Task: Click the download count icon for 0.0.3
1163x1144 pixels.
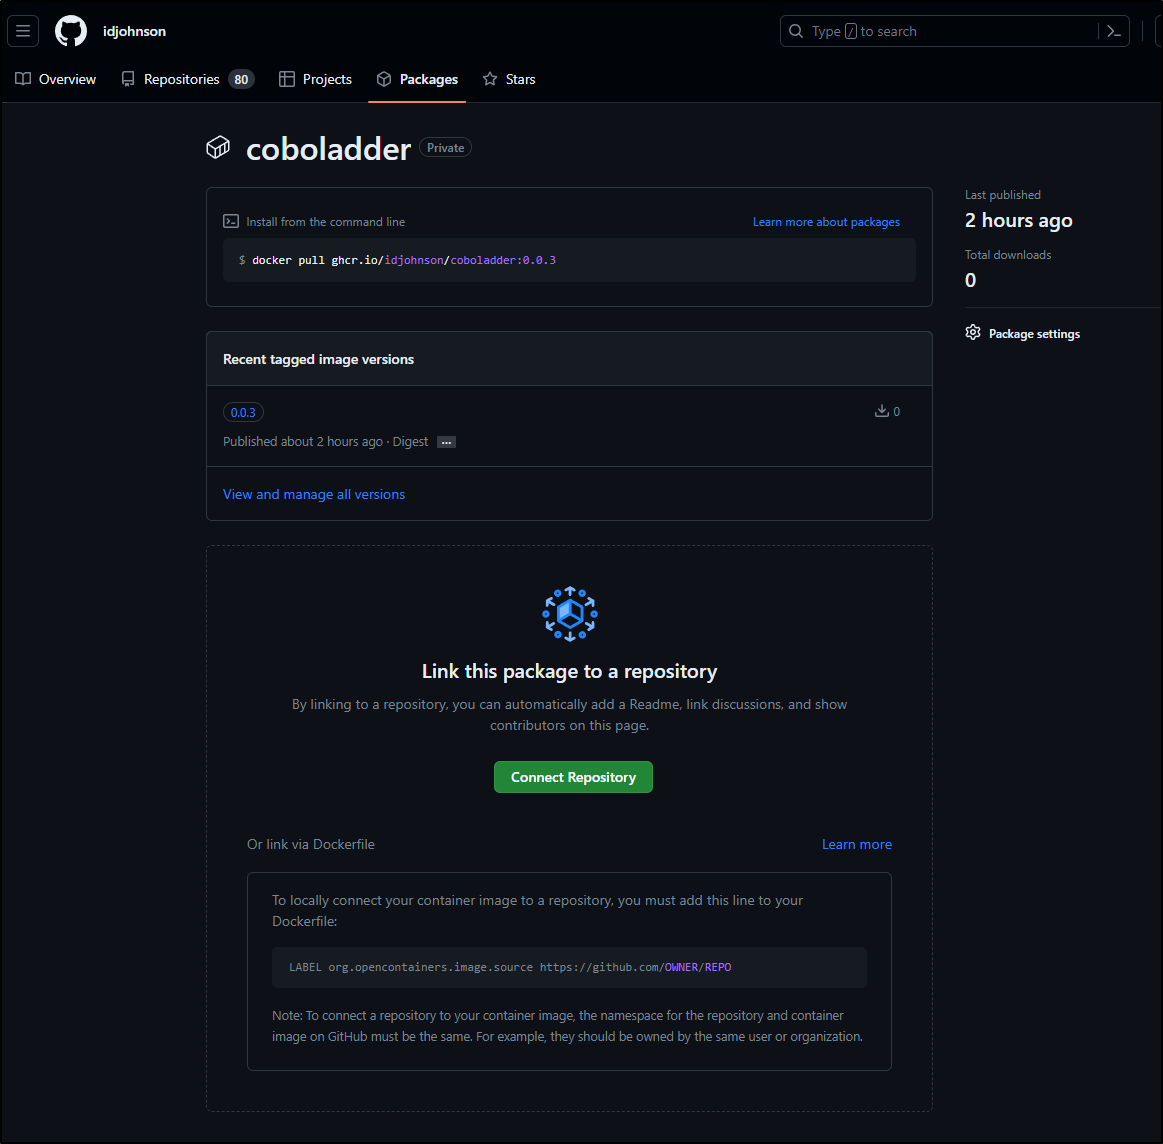Action: (x=881, y=411)
